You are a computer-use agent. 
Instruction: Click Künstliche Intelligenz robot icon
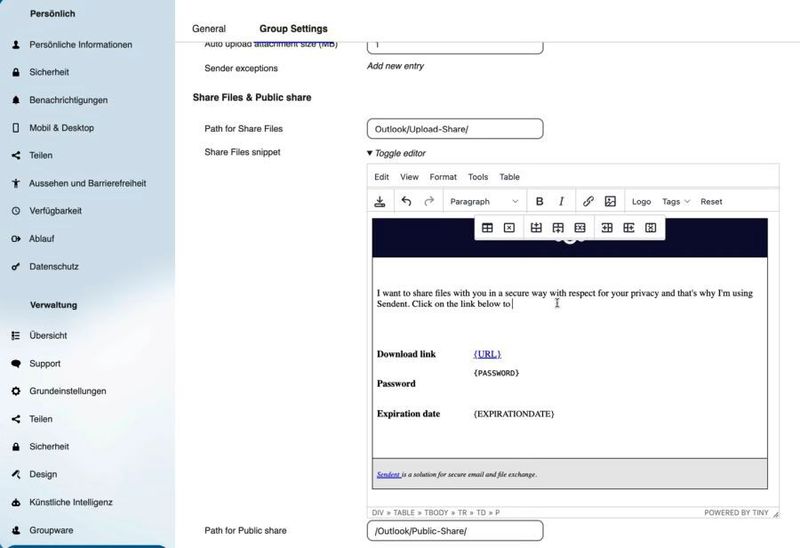(x=16, y=502)
